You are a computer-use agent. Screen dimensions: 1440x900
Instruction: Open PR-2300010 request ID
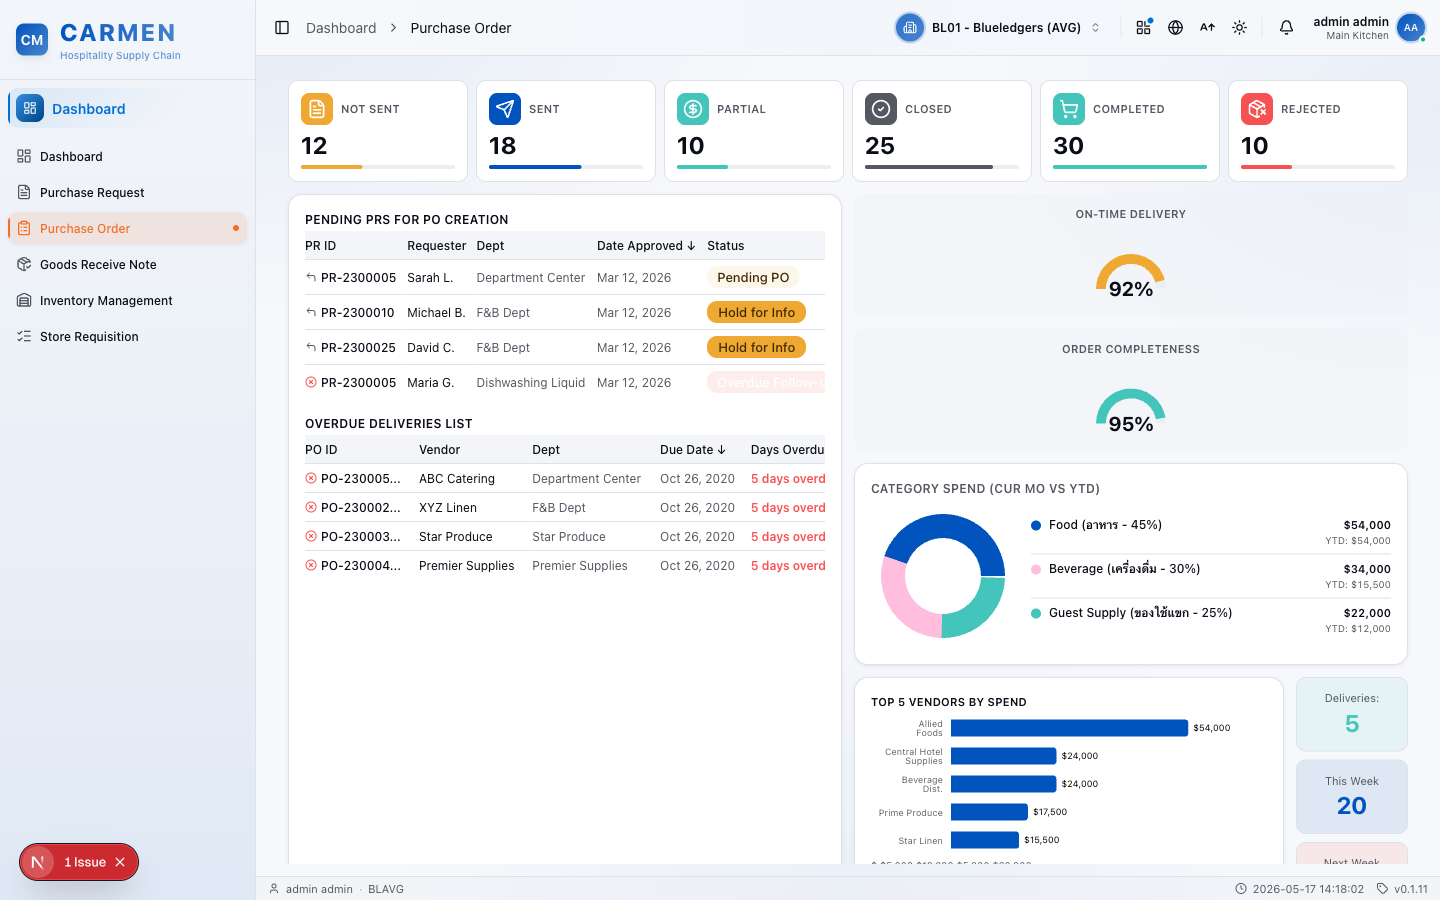358,313
